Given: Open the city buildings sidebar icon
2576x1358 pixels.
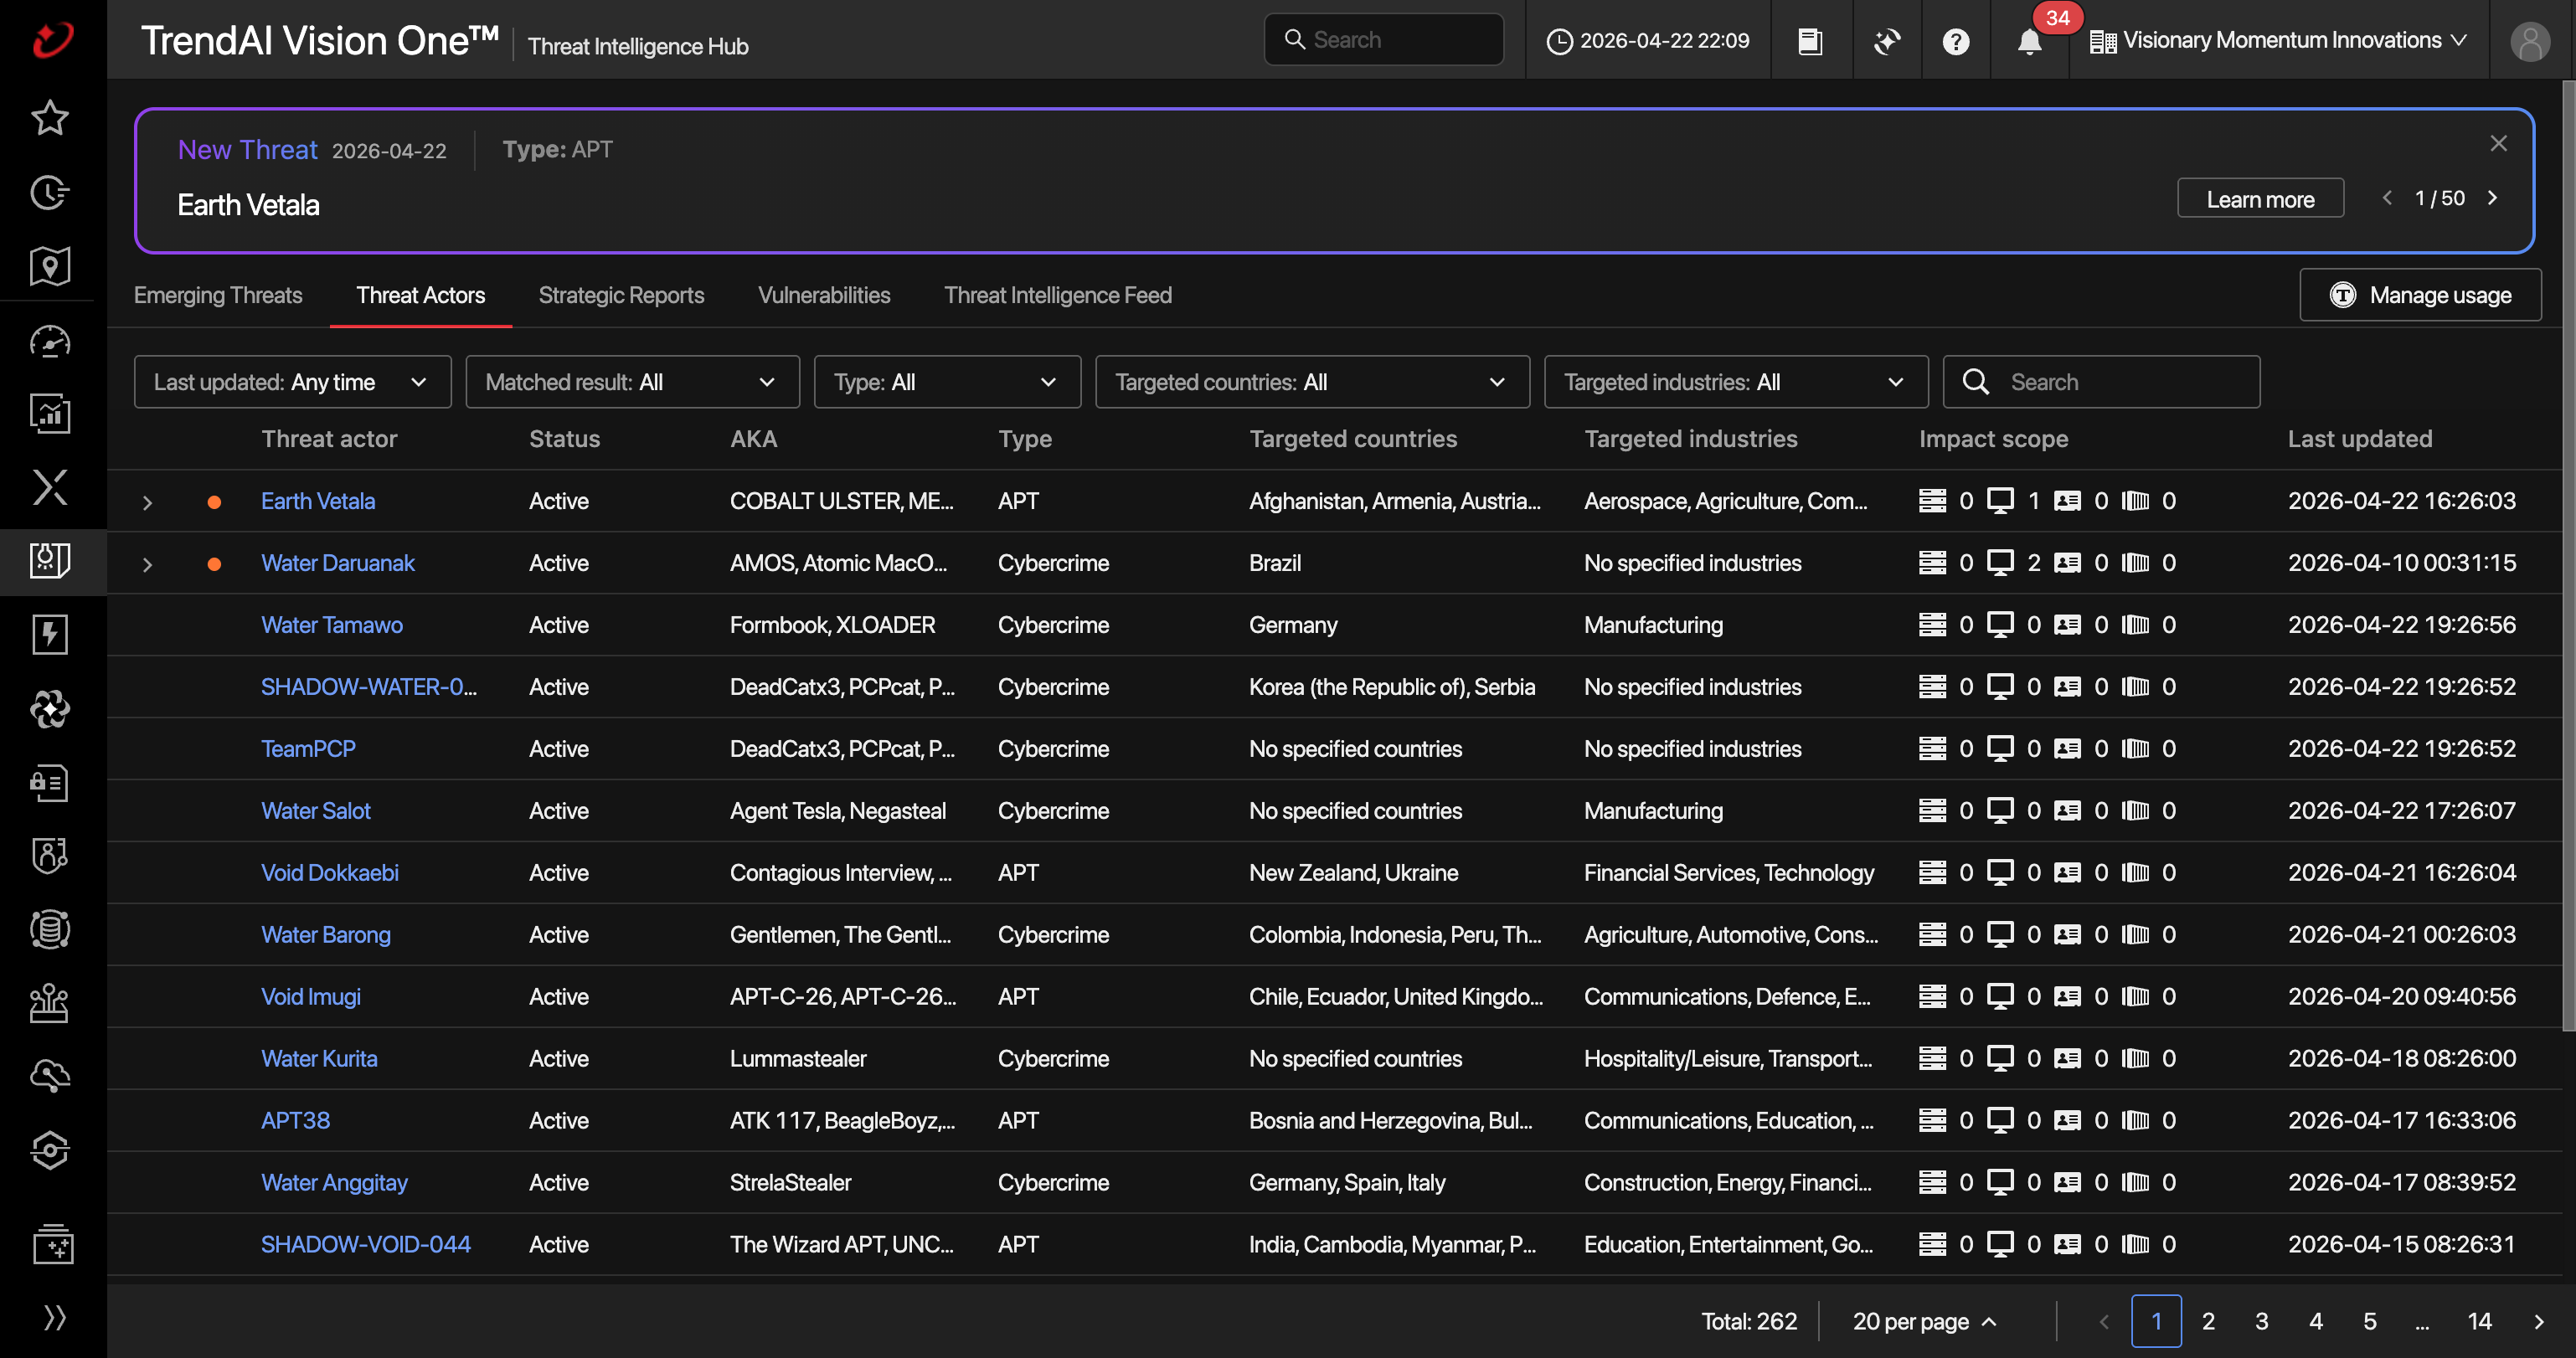Looking at the screenshot, I should 50,1003.
